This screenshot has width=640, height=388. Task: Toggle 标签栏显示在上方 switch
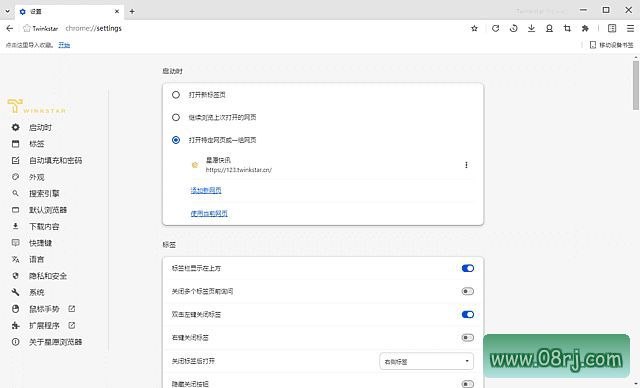pyautogui.click(x=467, y=268)
